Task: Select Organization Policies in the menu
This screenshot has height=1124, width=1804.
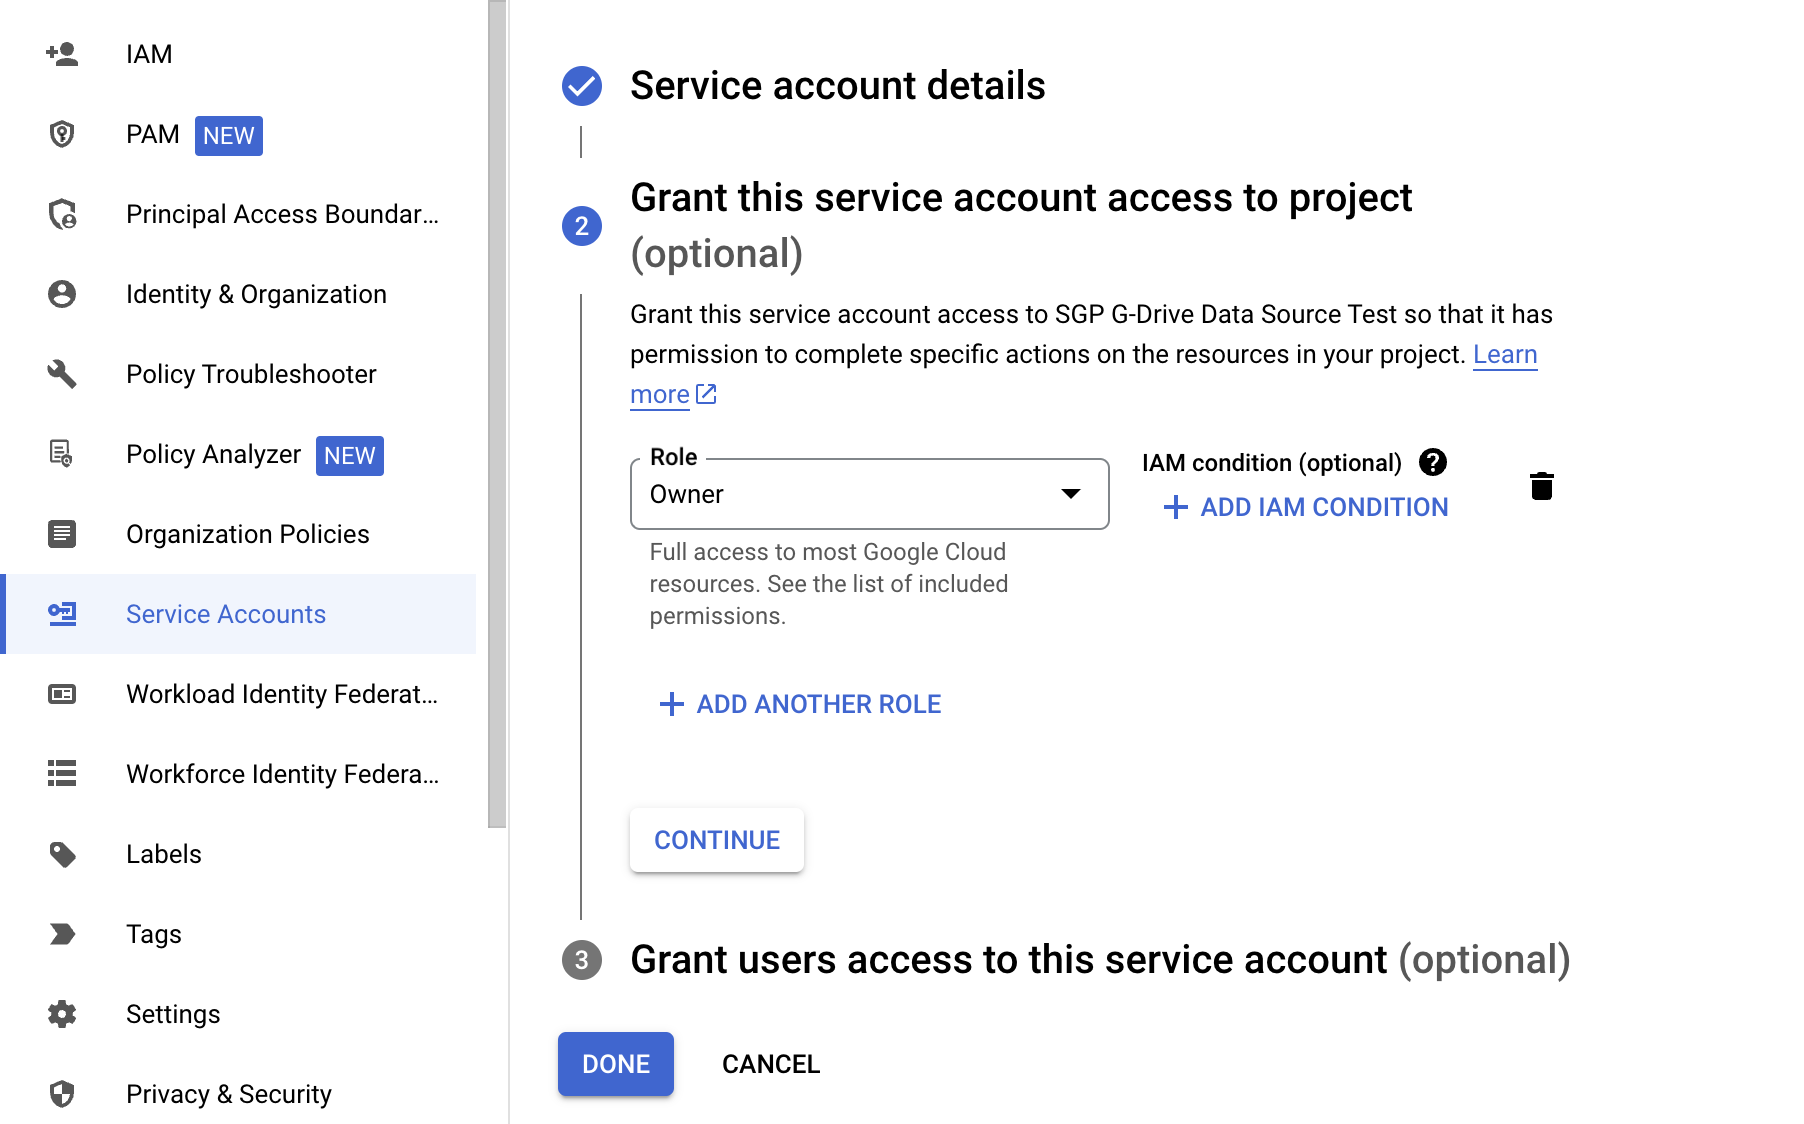Action: [x=247, y=534]
